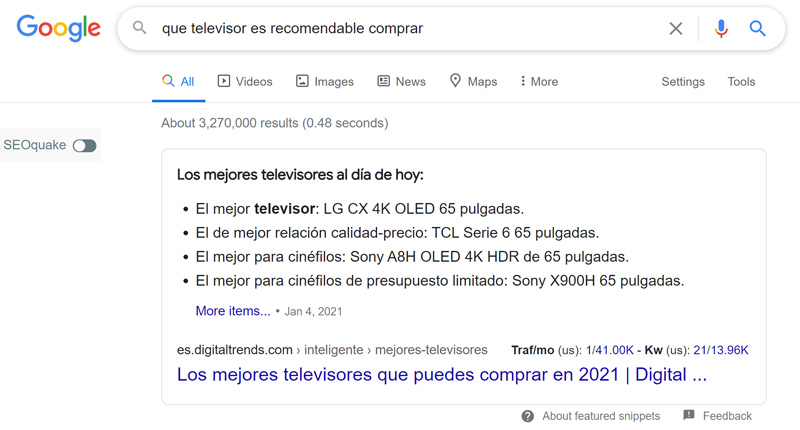
Task: Click the feedback flag icon
Action: click(689, 415)
